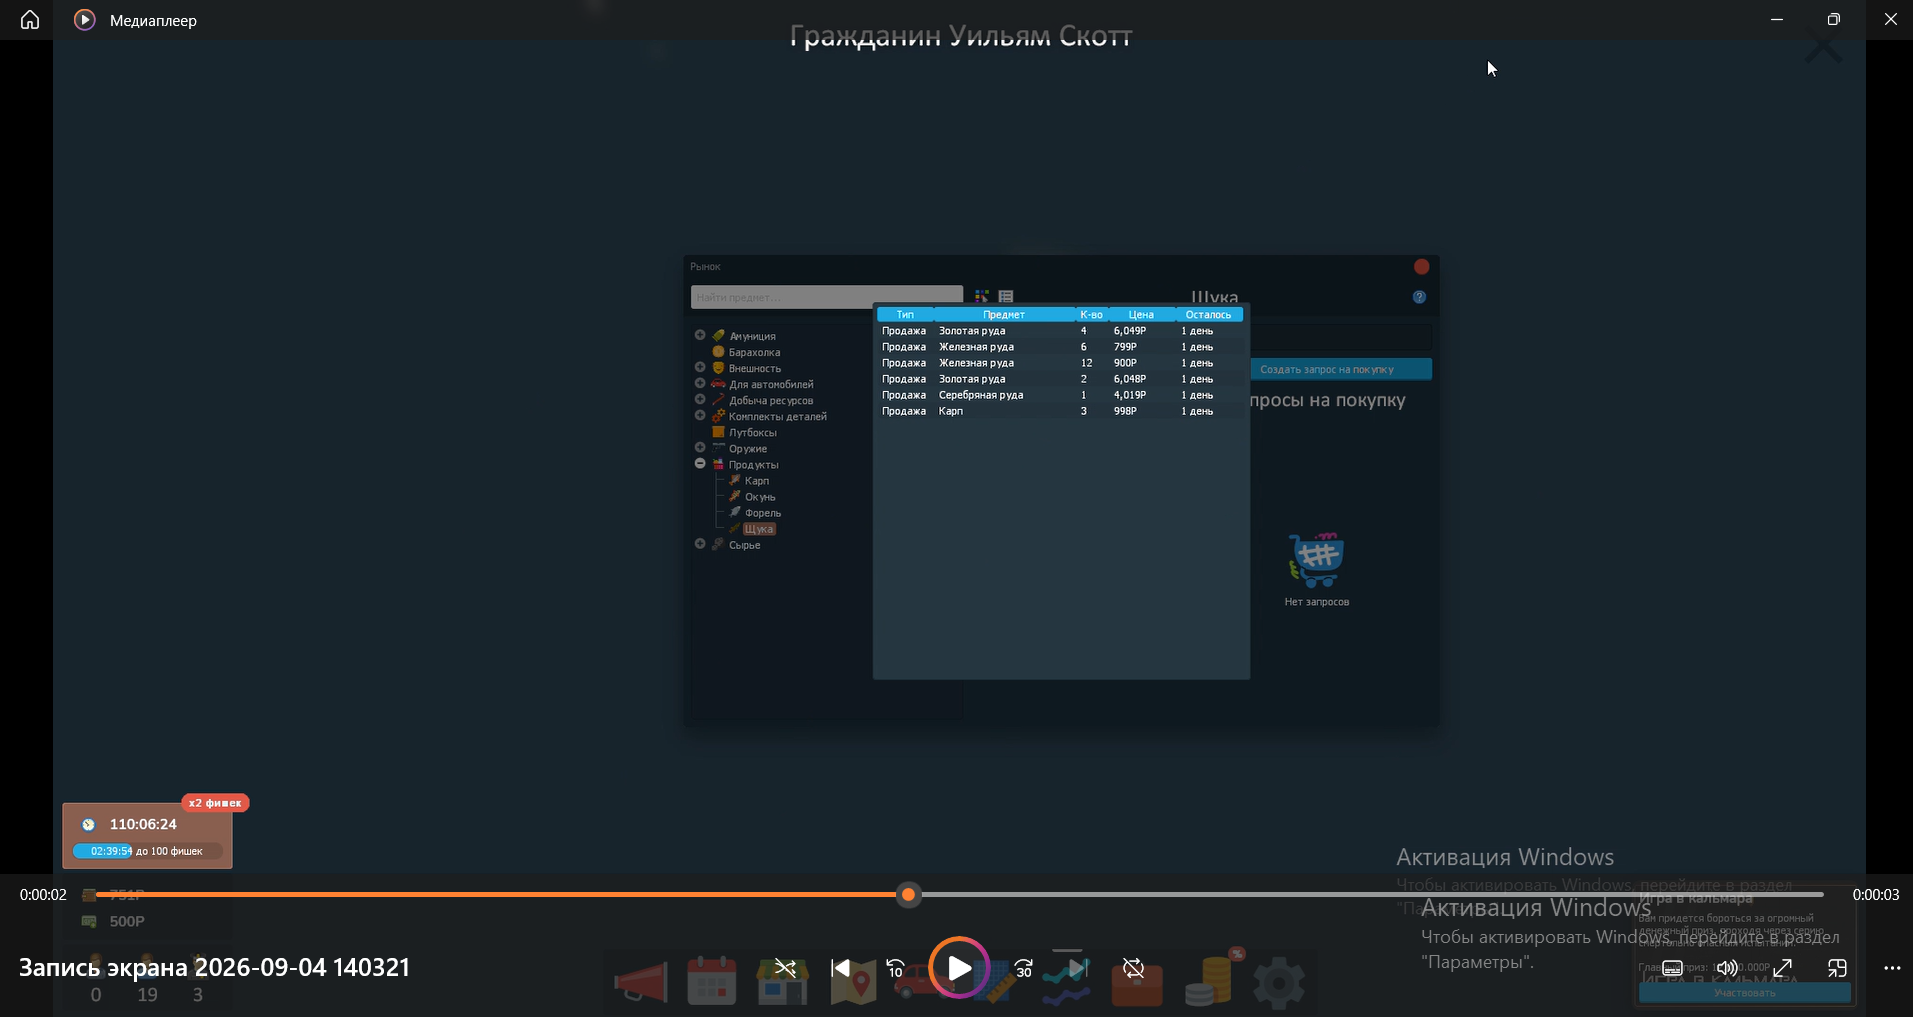Viewport: 1913px width, 1017px height.
Task: Sort by the 'Цена' column header
Action: (1141, 315)
